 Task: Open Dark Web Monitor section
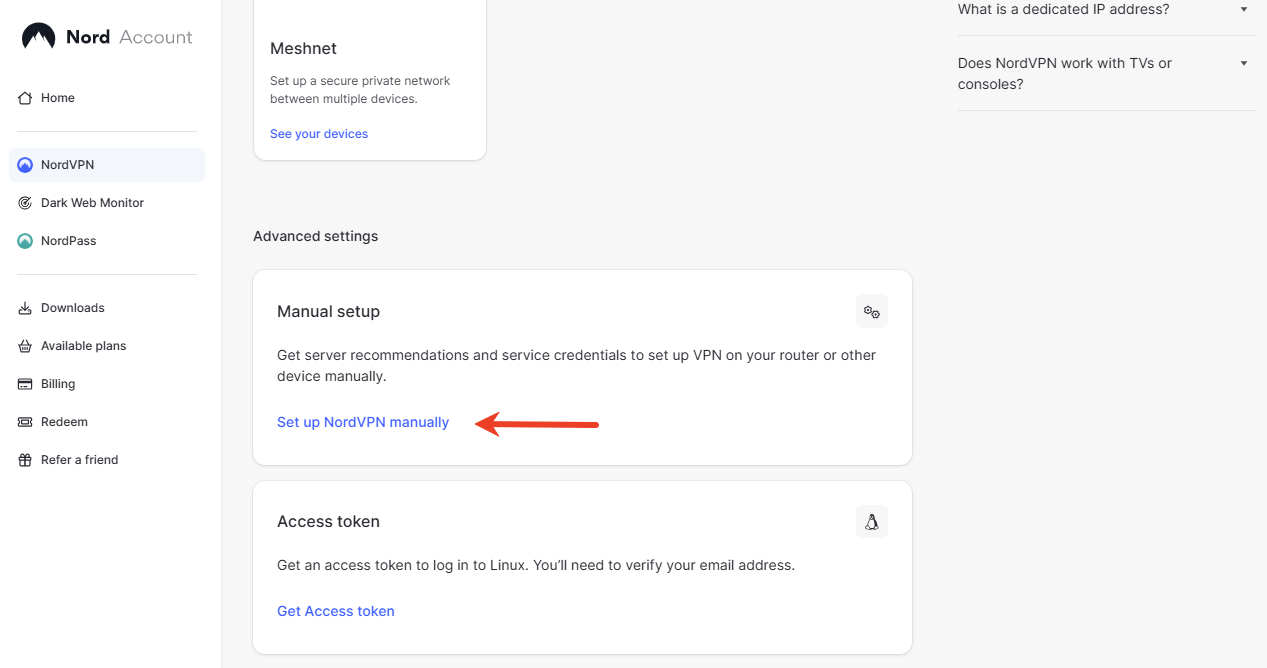(x=107, y=203)
